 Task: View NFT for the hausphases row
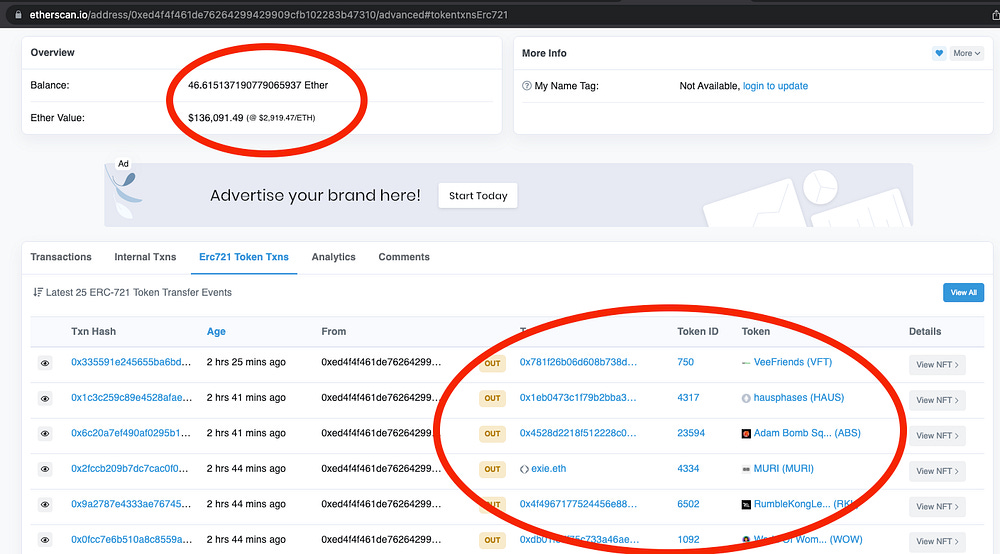click(x=937, y=400)
